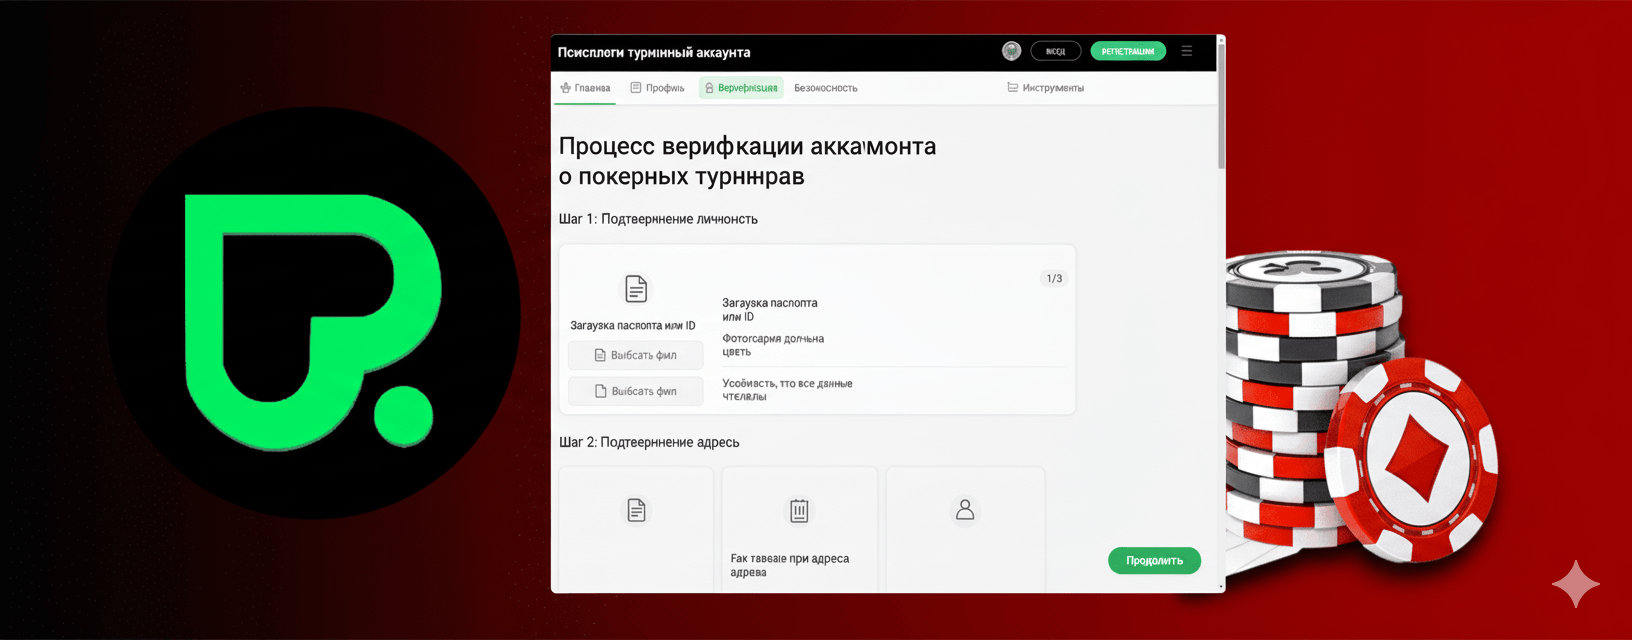The width and height of the screenshot is (1632, 640).
Task: Click the Fак тввеаіе при адреса text
Action: pyautogui.click(x=789, y=565)
